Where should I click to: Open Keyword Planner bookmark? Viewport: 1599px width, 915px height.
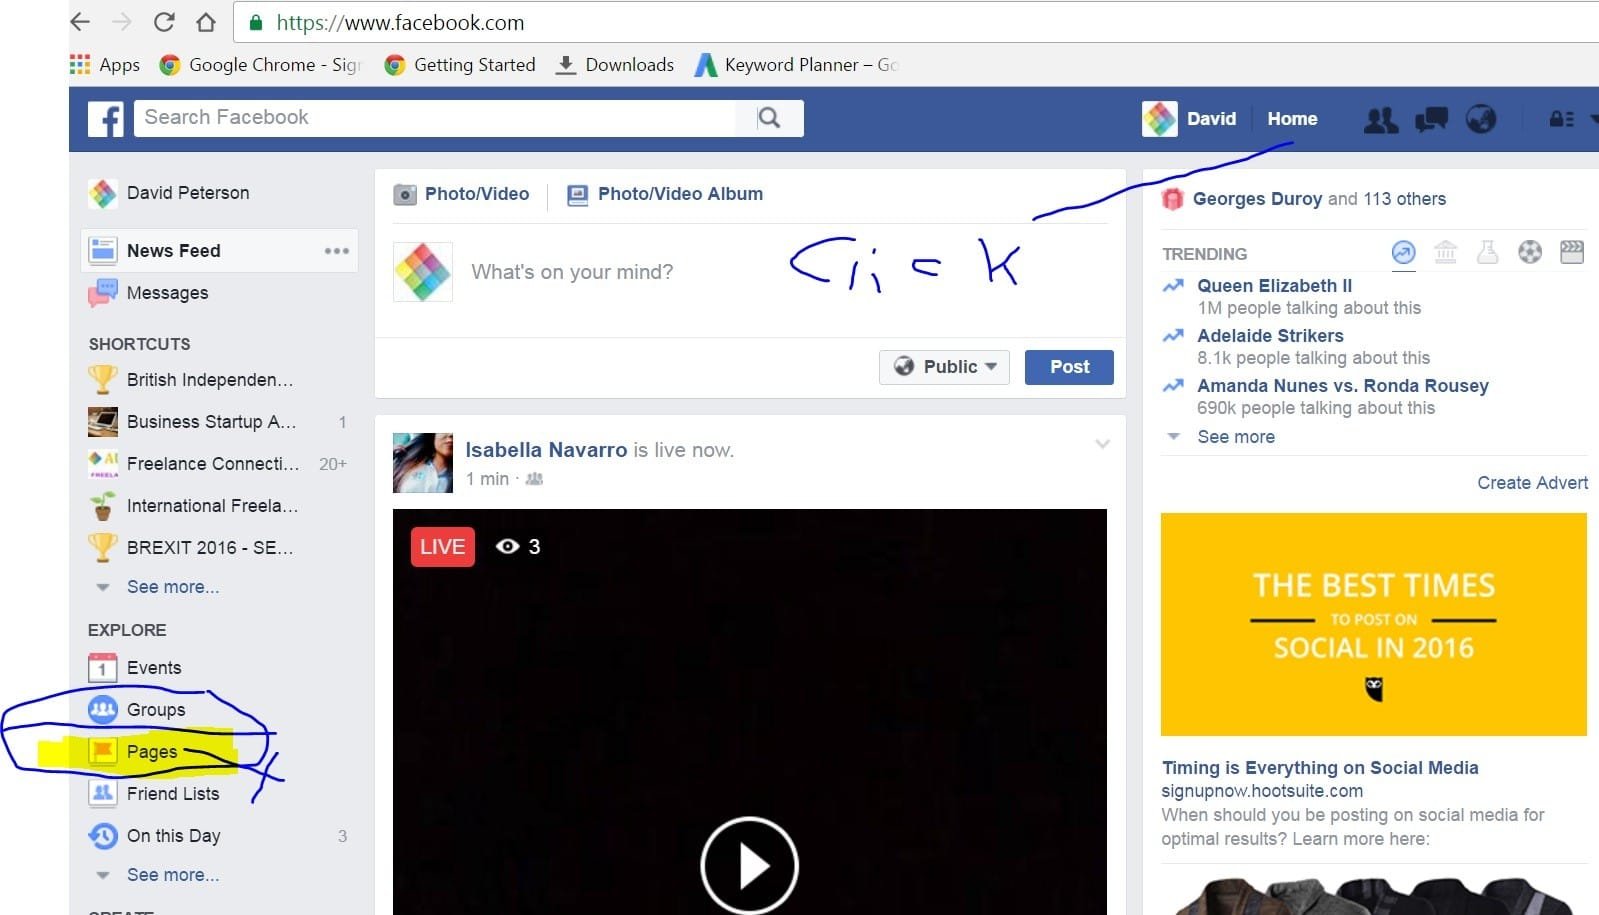coord(797,65)
